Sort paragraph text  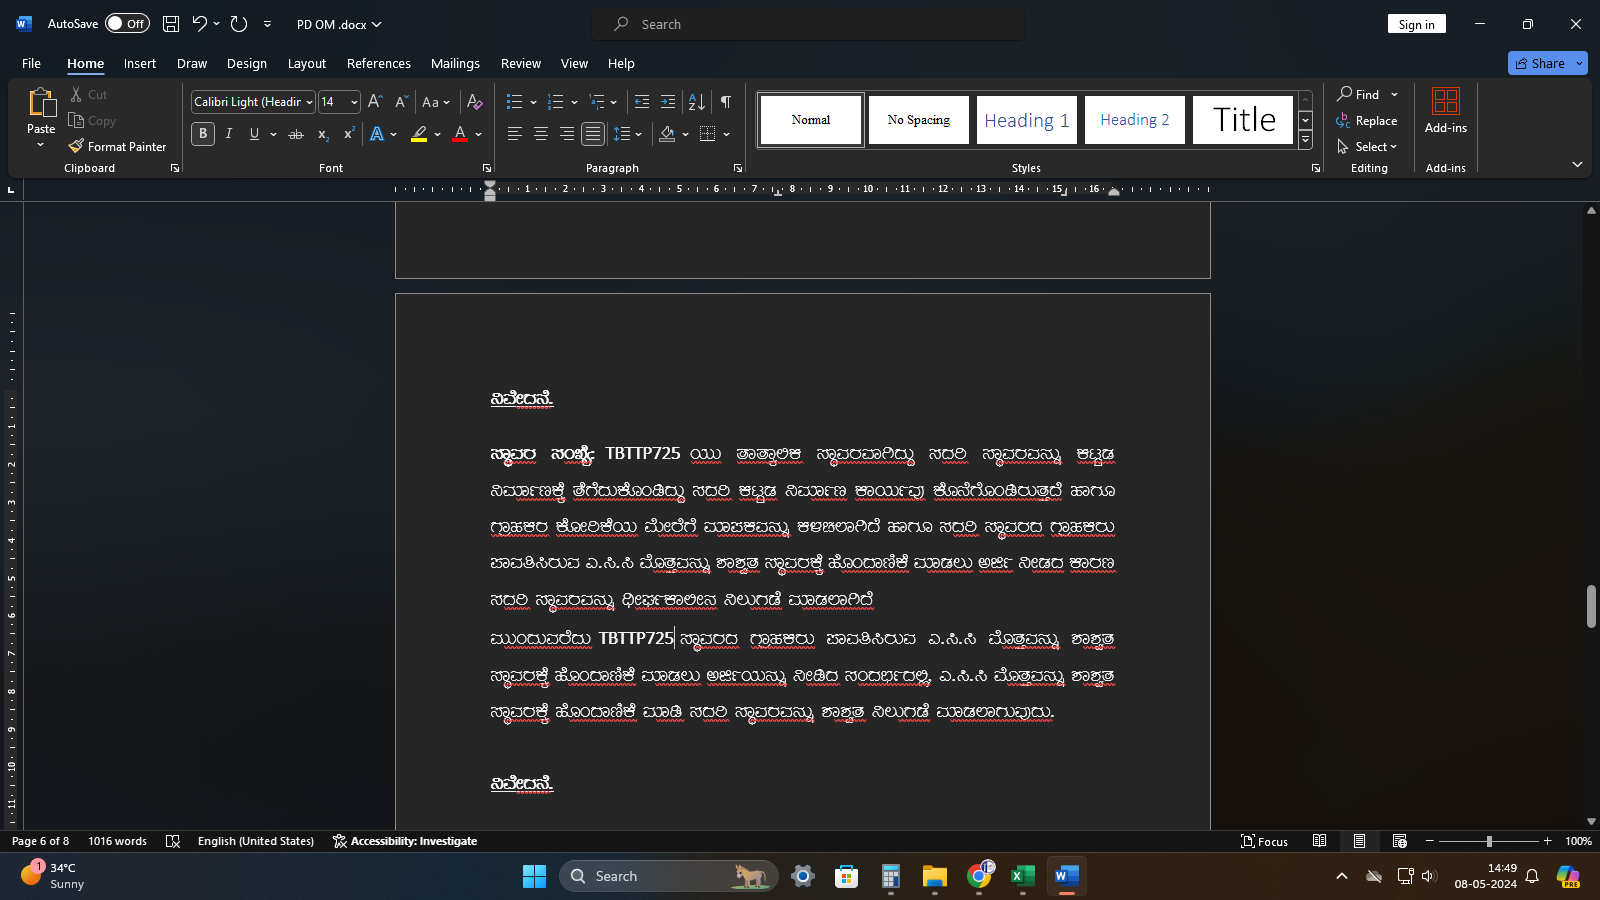[x=697, y=102]
